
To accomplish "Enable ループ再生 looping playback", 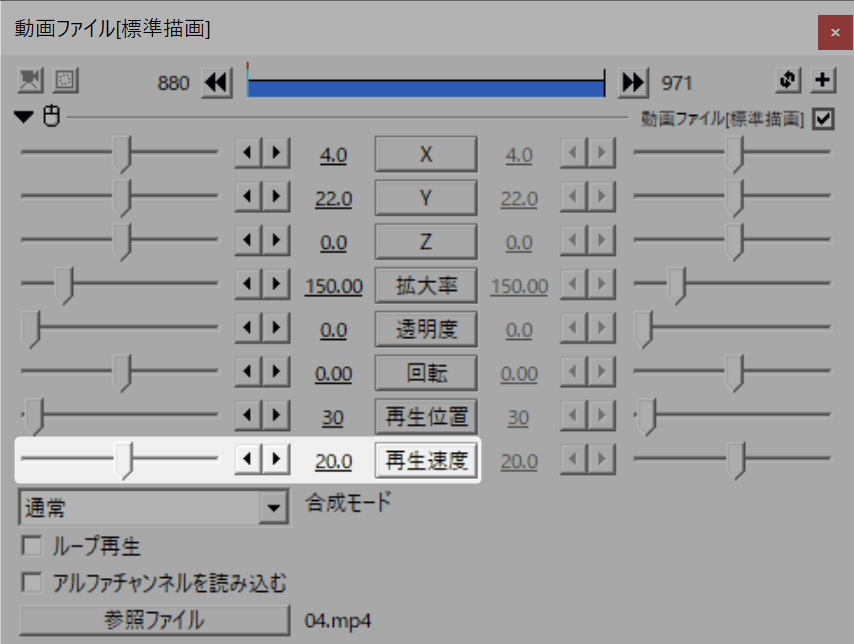I will tap(31, 546).
